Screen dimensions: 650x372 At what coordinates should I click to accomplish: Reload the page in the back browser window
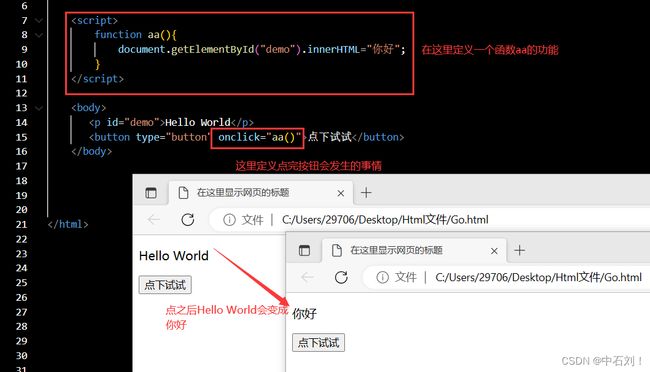[188, 219]
